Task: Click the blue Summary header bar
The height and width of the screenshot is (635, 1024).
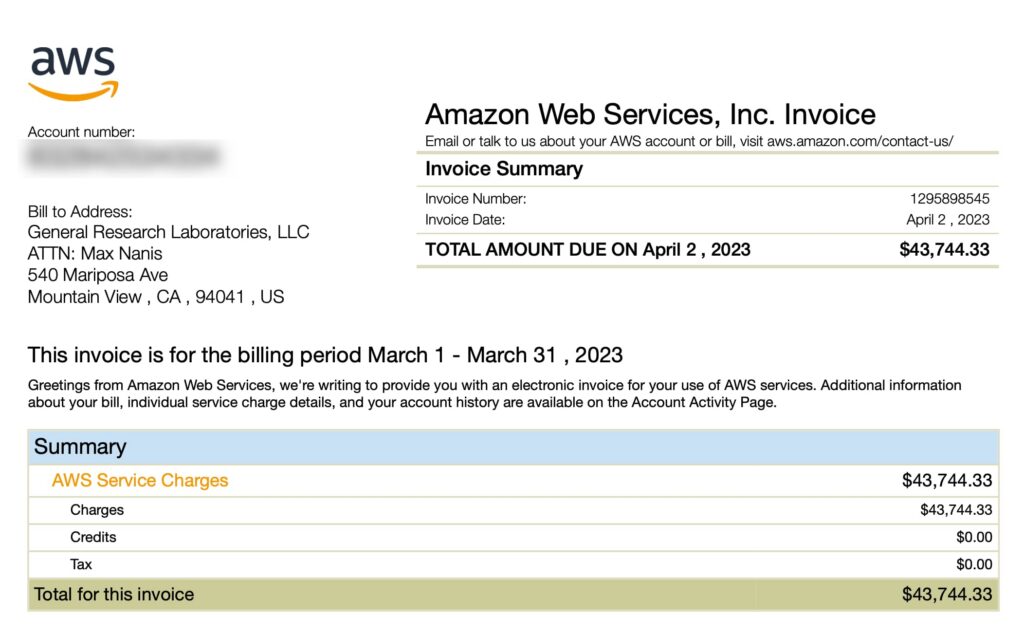Action: tap(512, 447)
